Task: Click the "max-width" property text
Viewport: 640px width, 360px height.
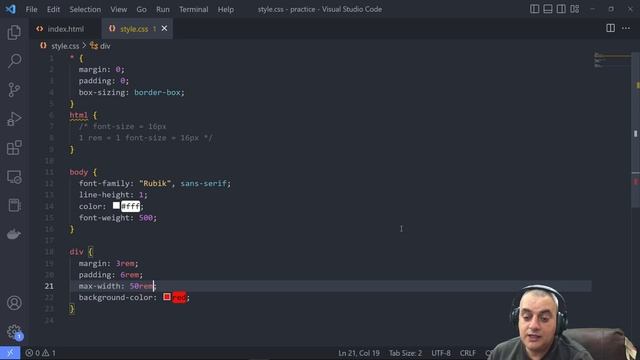Action: tap(99, 286)
